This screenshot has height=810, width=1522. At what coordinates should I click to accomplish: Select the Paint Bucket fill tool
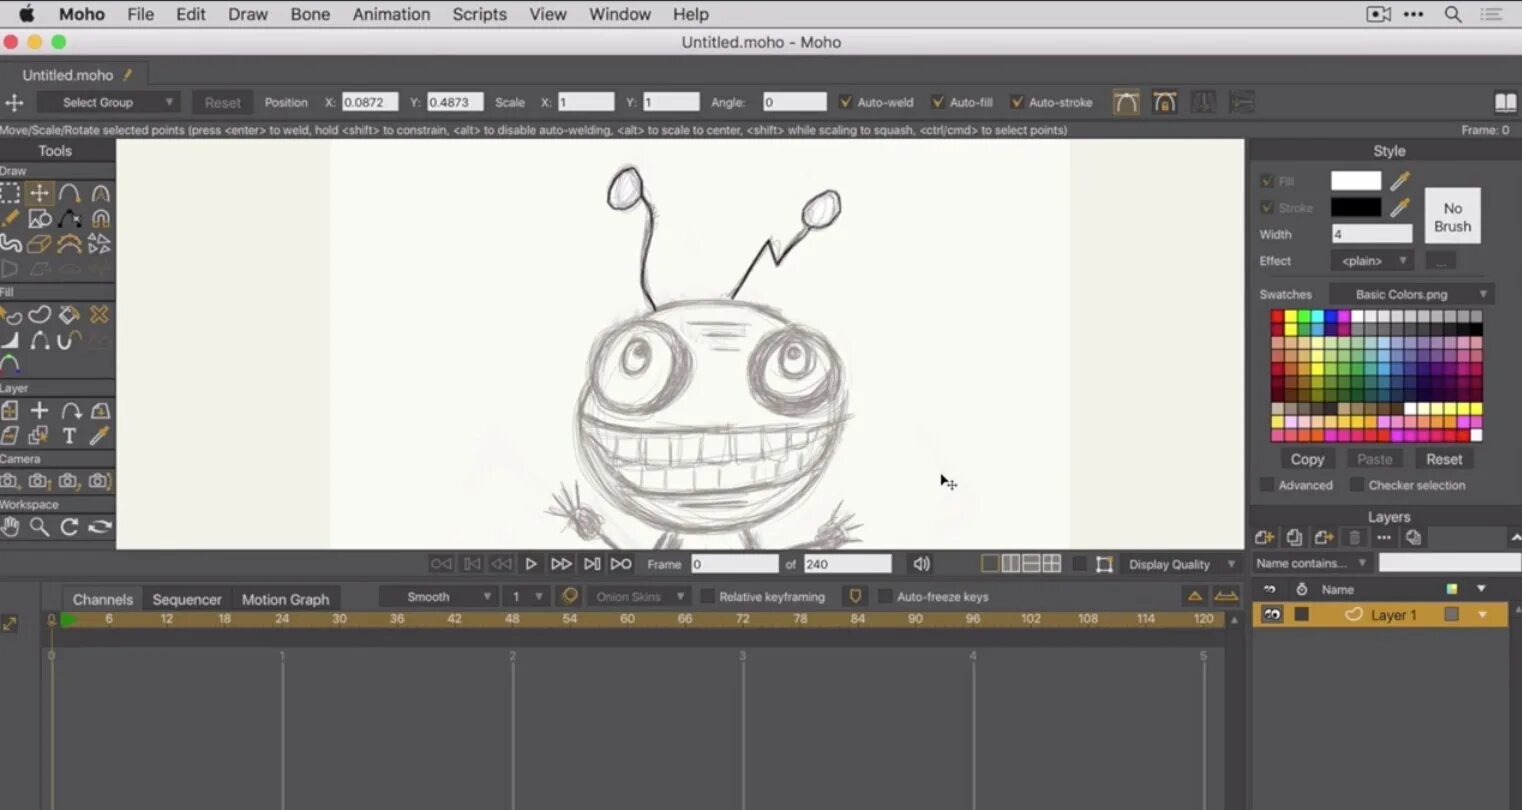(70, 315)
